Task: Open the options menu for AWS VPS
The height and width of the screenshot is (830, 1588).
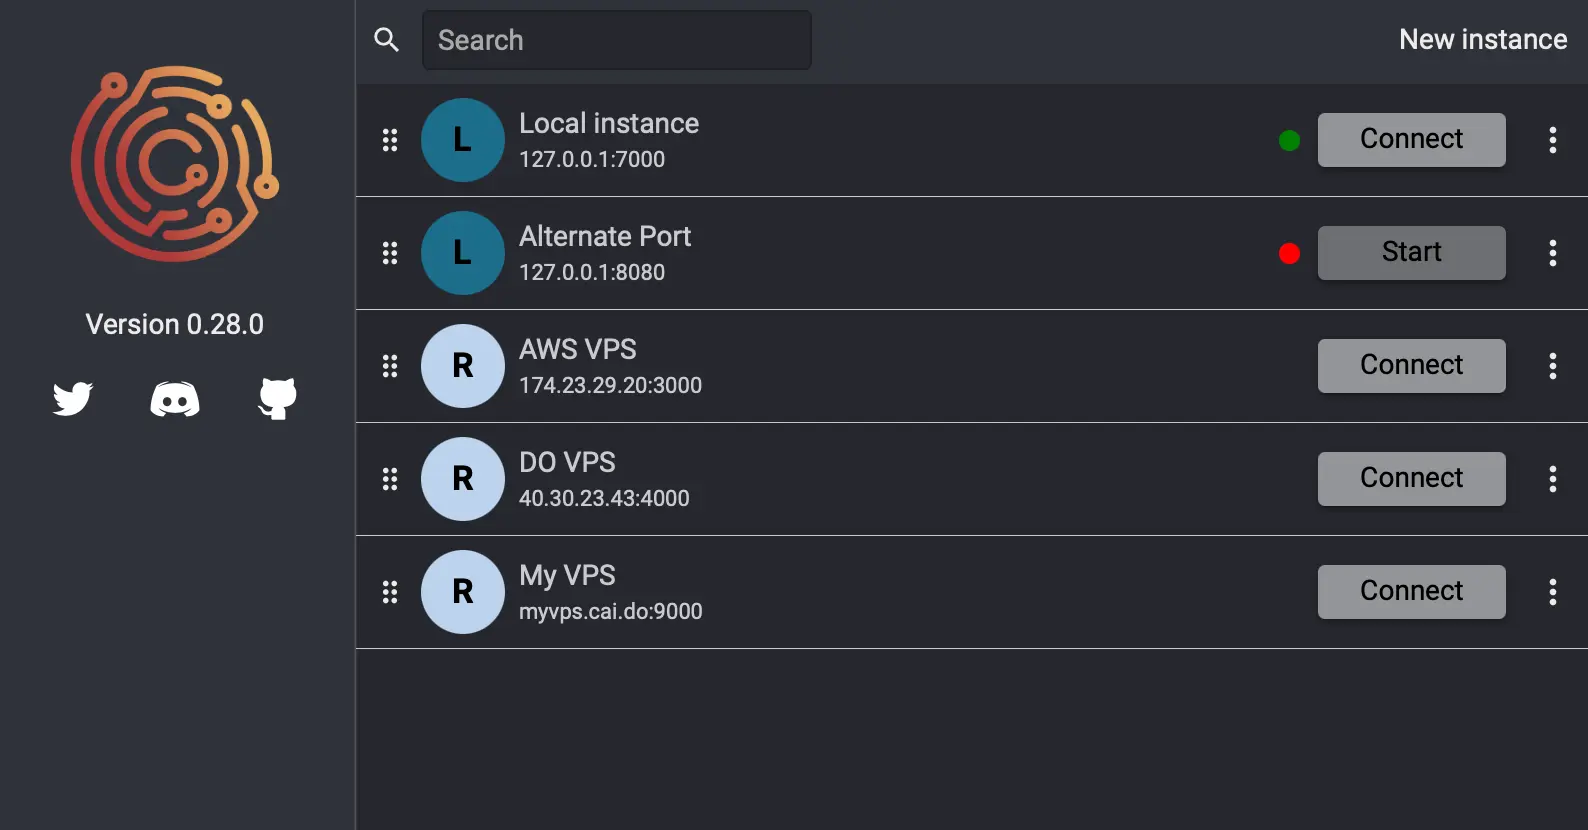Action: point(1553,366)
